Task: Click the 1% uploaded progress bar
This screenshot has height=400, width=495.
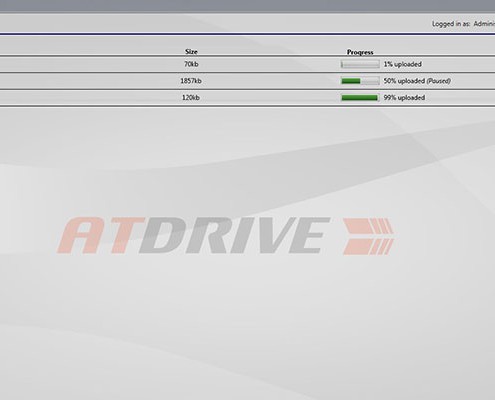Action: 360,64
